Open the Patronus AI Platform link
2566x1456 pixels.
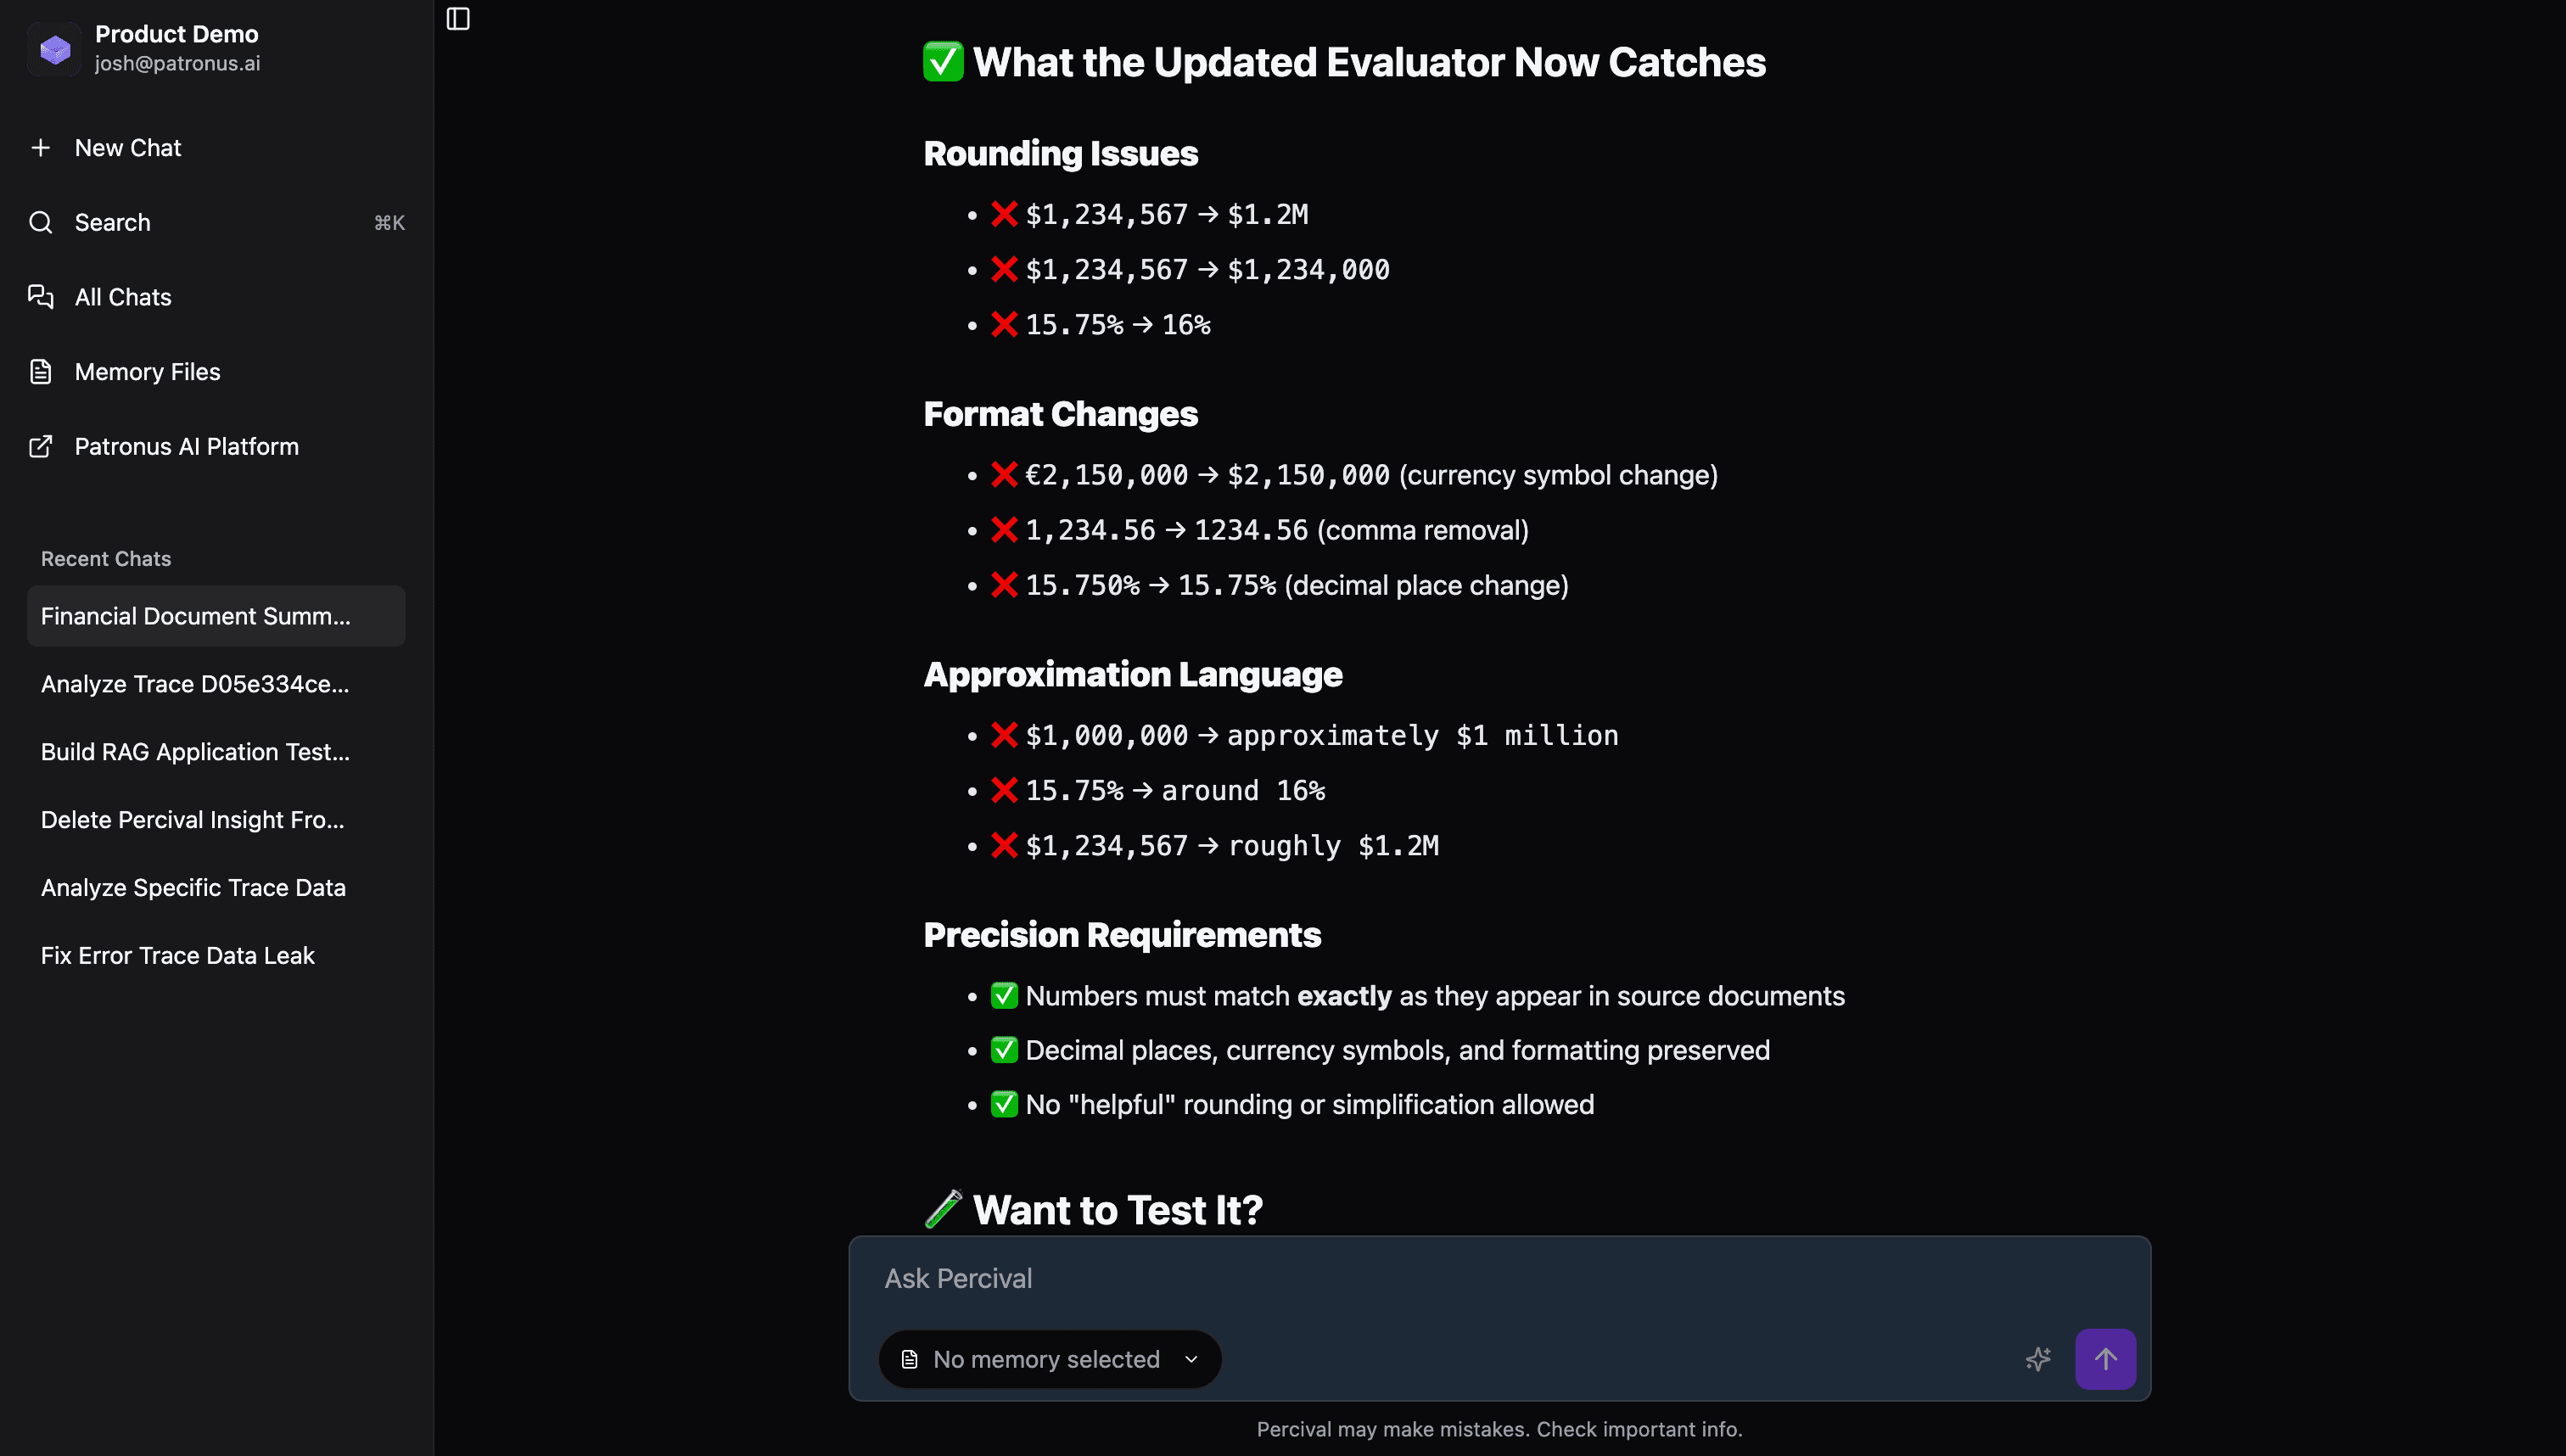187,447
